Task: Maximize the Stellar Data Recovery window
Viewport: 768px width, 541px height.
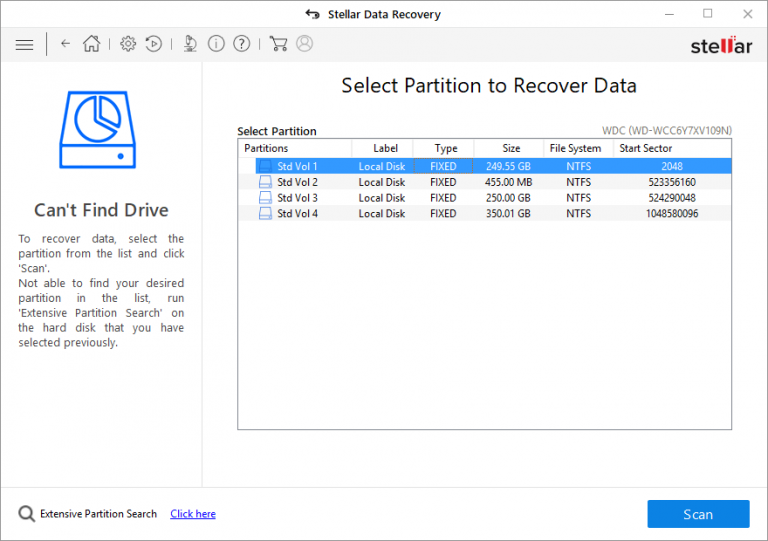Action: 708,14
